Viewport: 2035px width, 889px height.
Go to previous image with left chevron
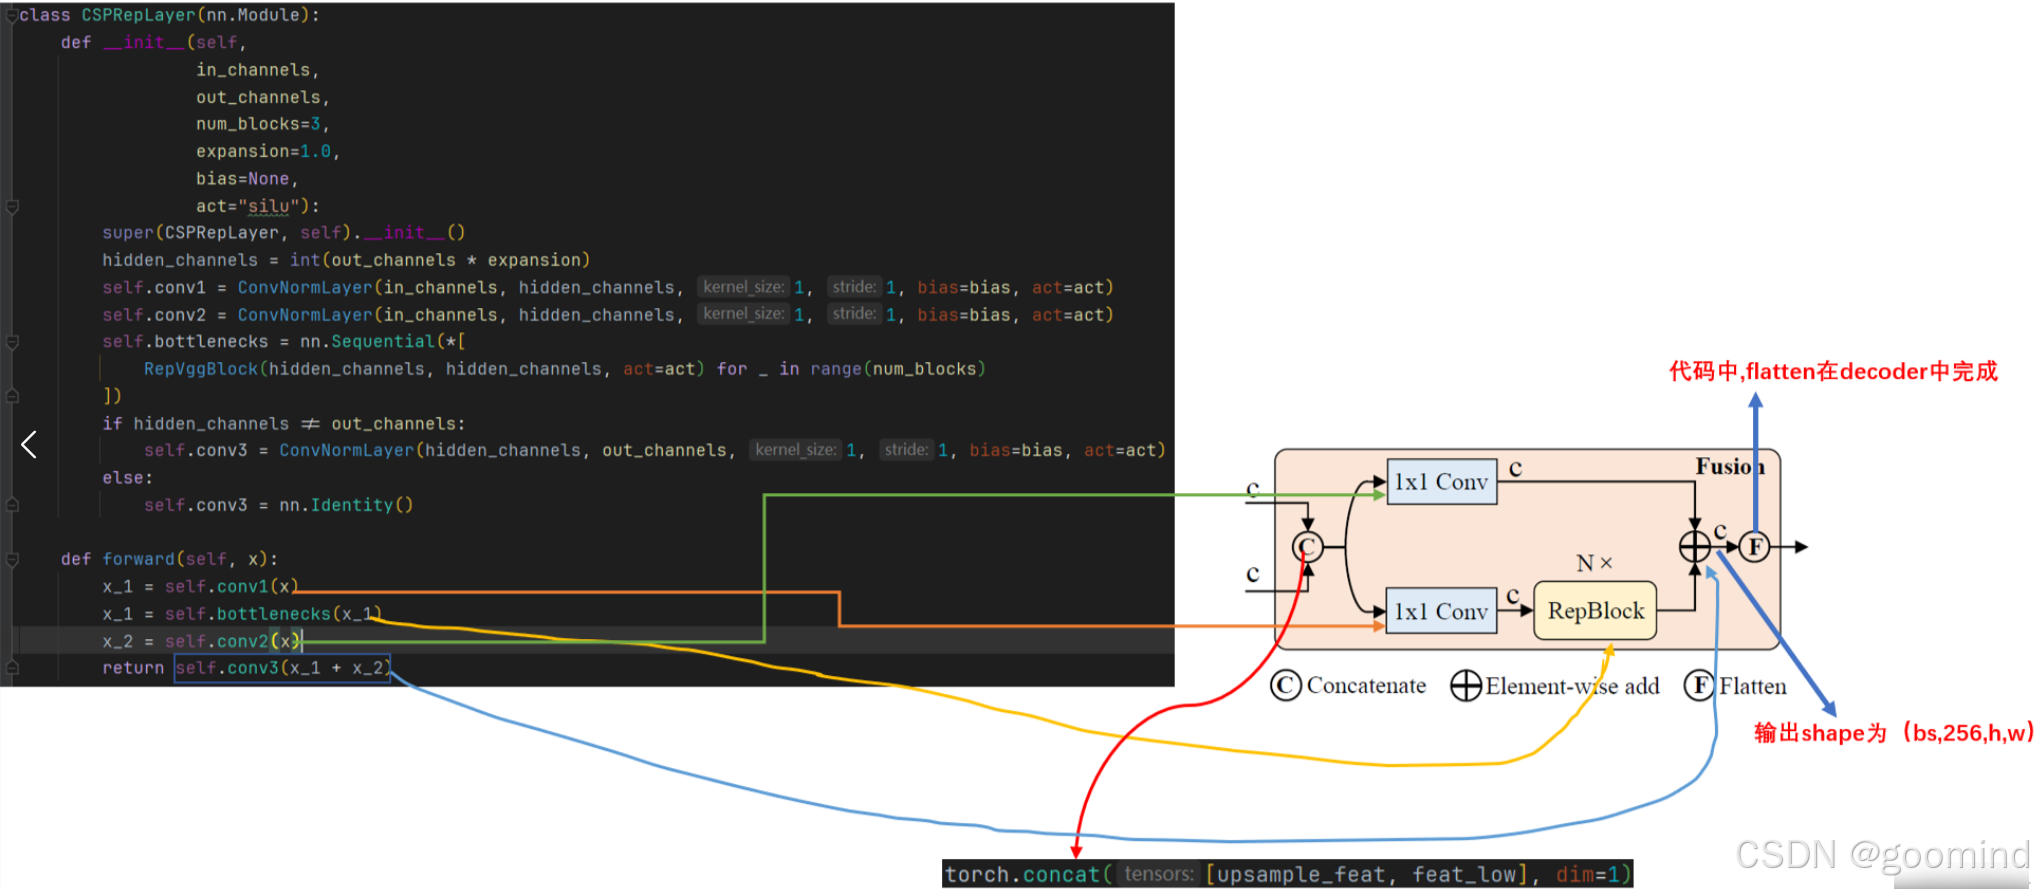pos(29,445)
